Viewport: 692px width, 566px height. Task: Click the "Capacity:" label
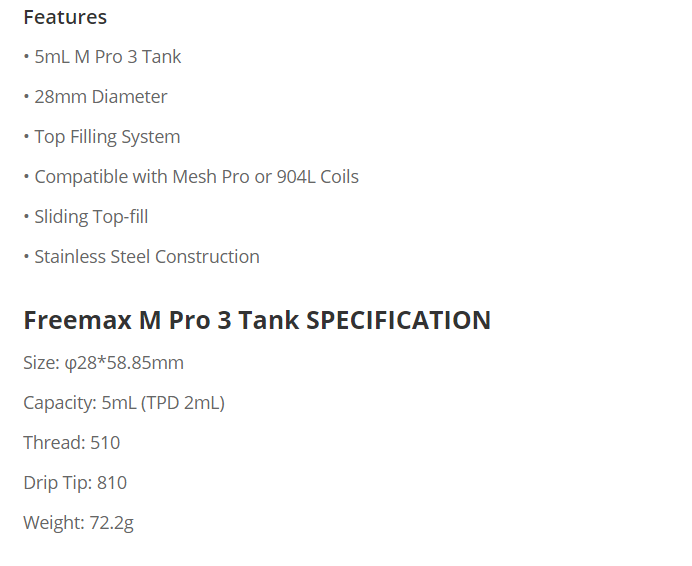pos(60,403)
